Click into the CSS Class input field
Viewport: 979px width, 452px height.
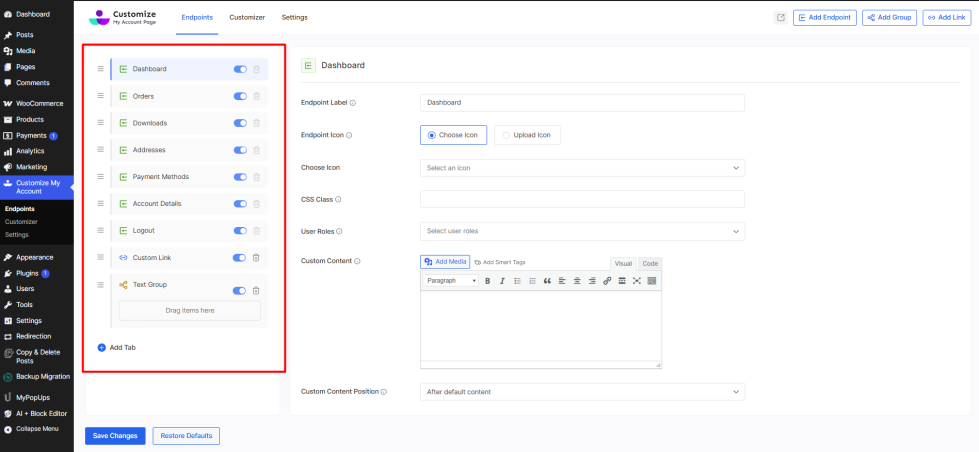tap(582, 200)
